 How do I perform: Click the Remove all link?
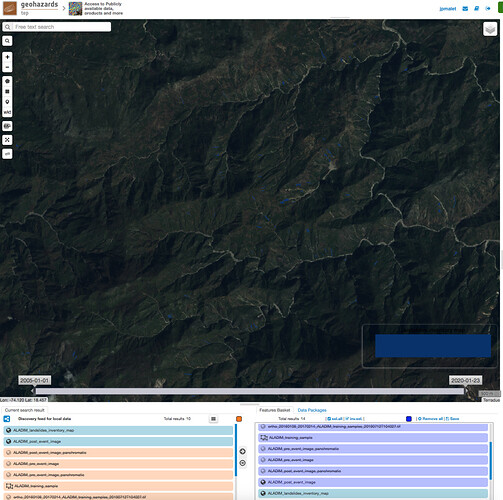(430, 419)
